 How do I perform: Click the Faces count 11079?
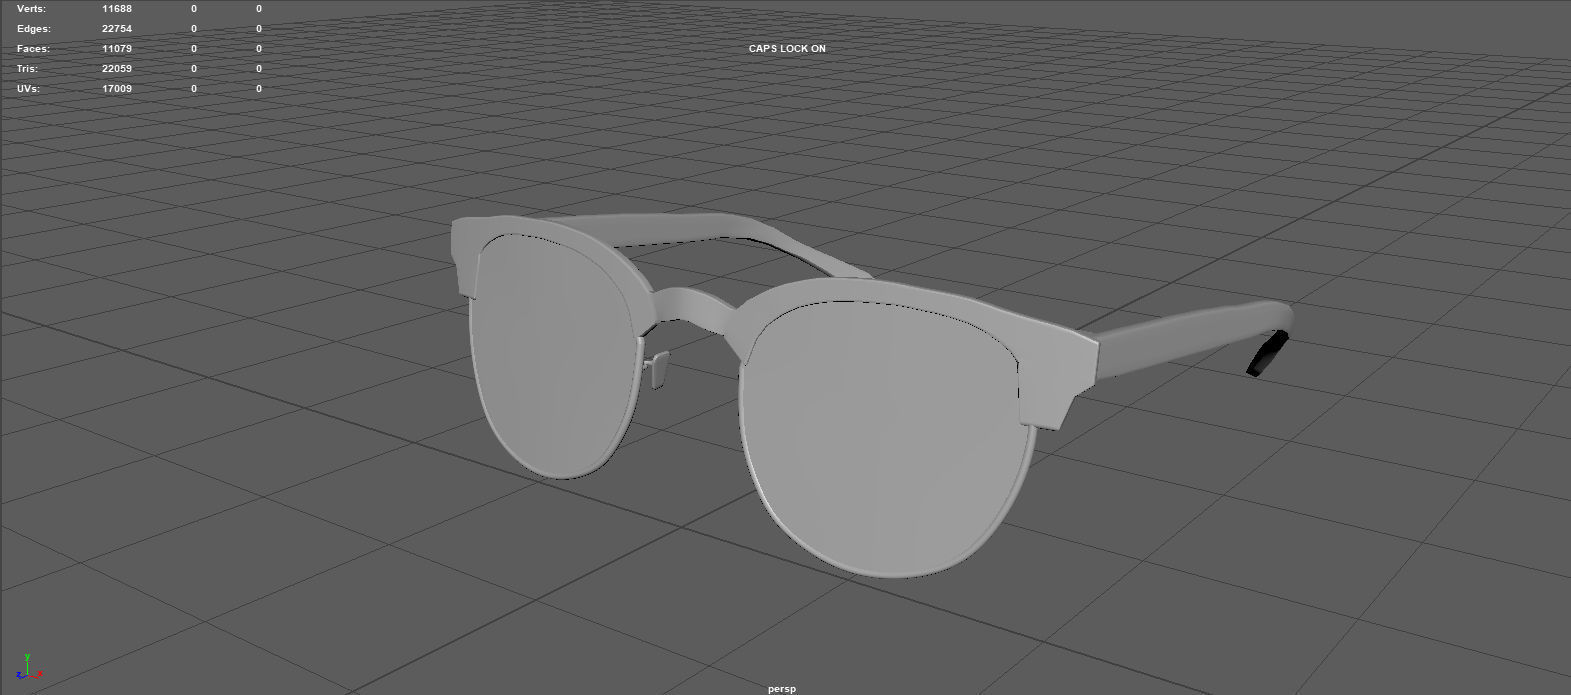click(x=116, y=48)
